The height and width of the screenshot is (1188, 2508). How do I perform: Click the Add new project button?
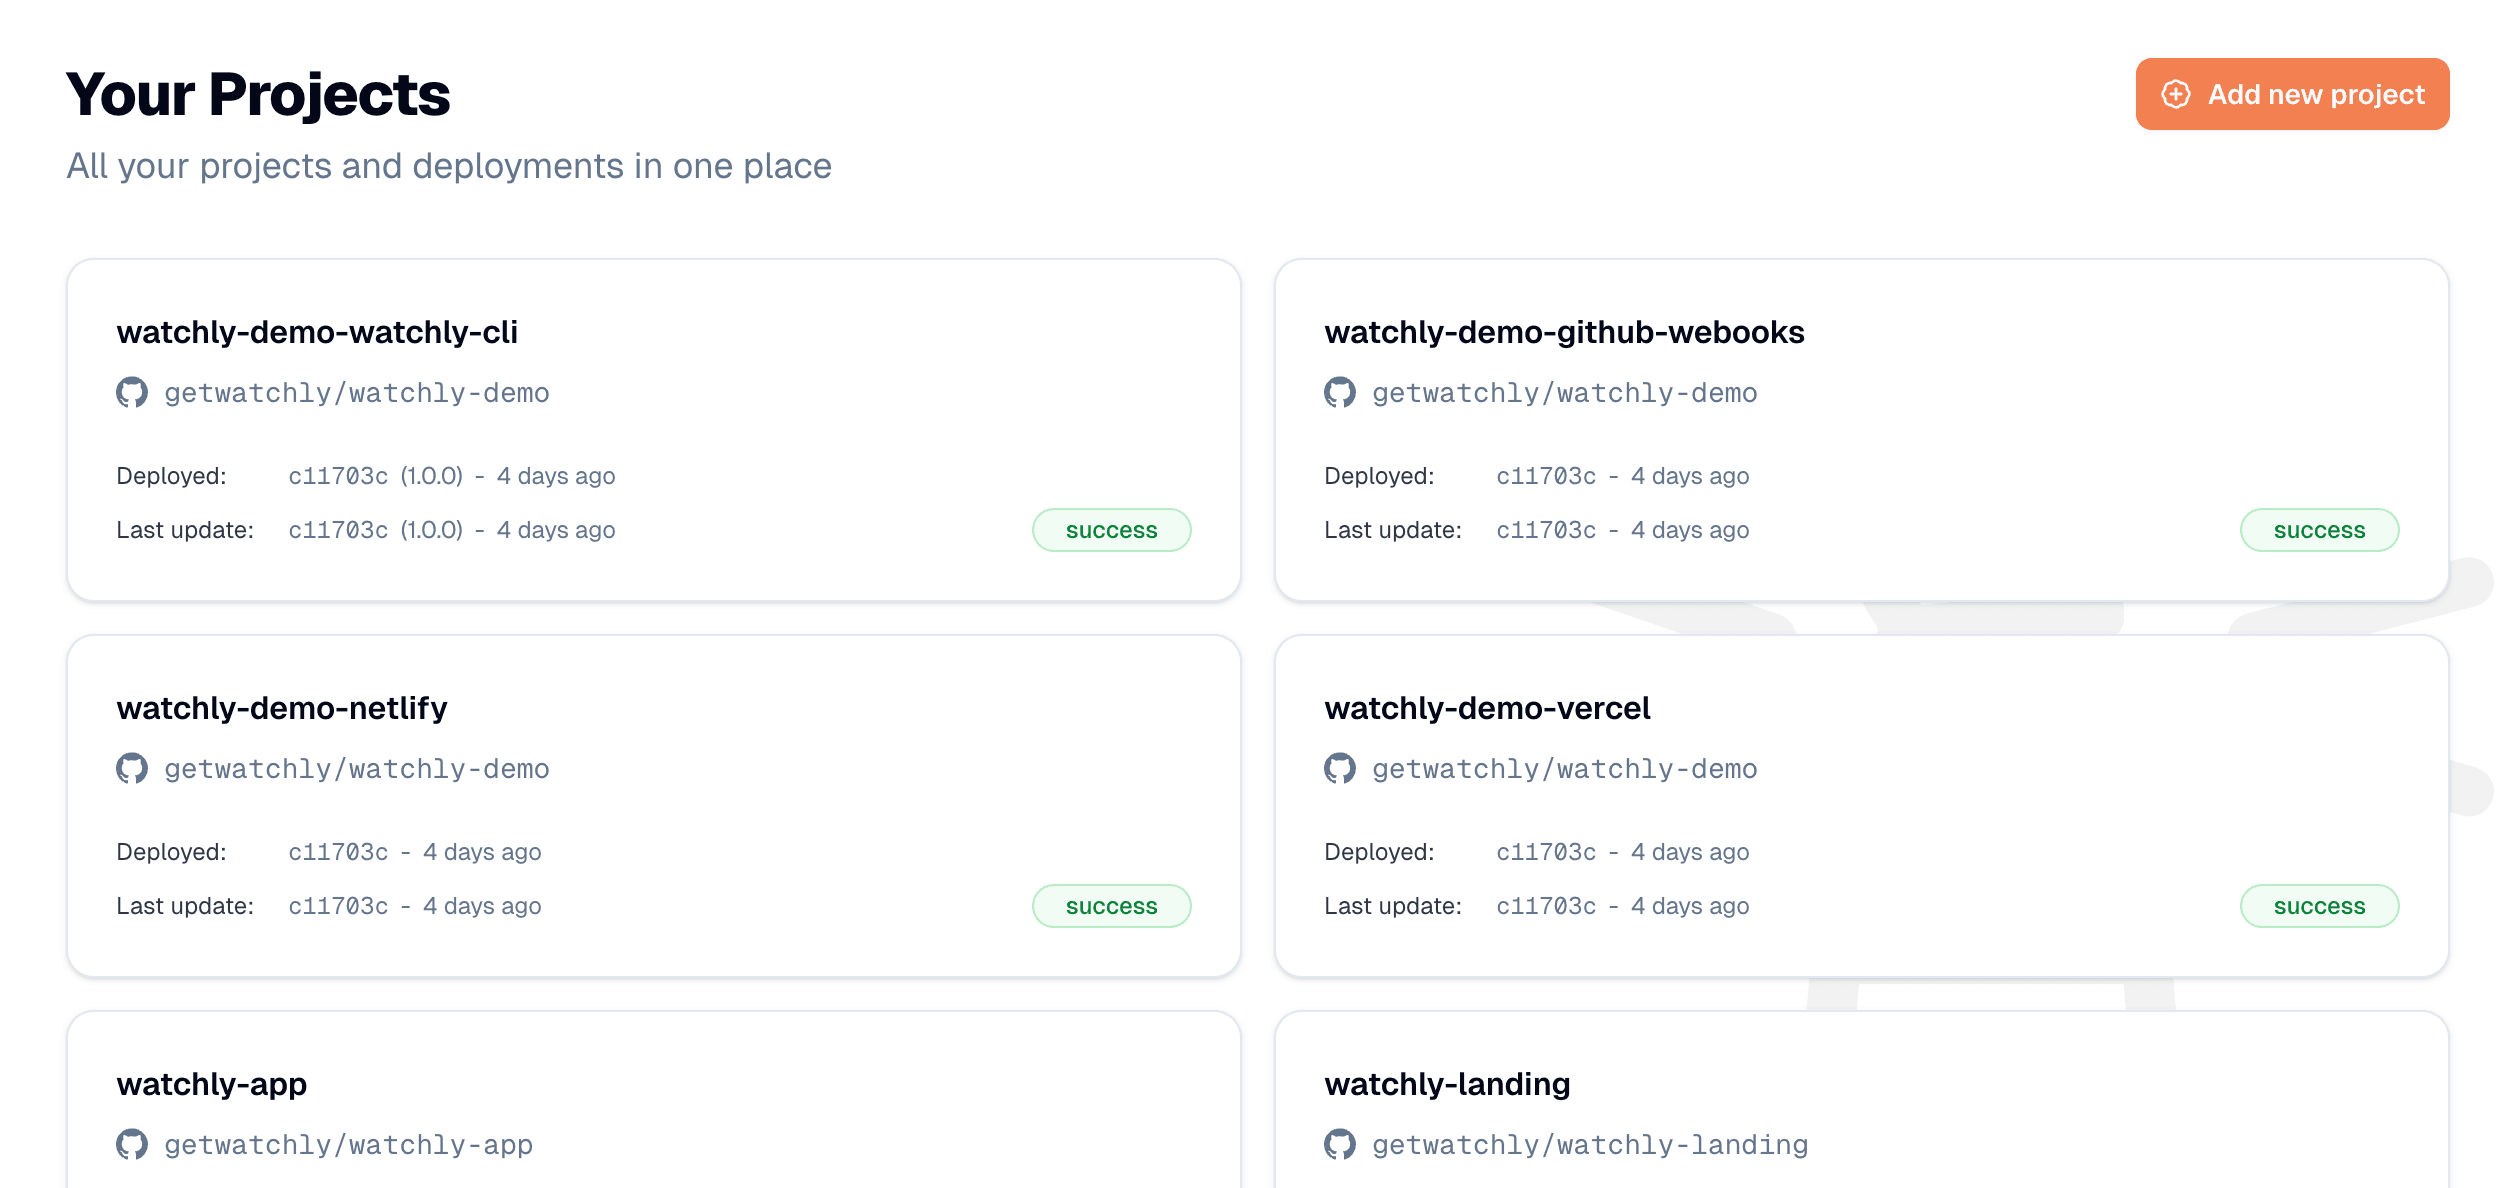[2292, 93]
